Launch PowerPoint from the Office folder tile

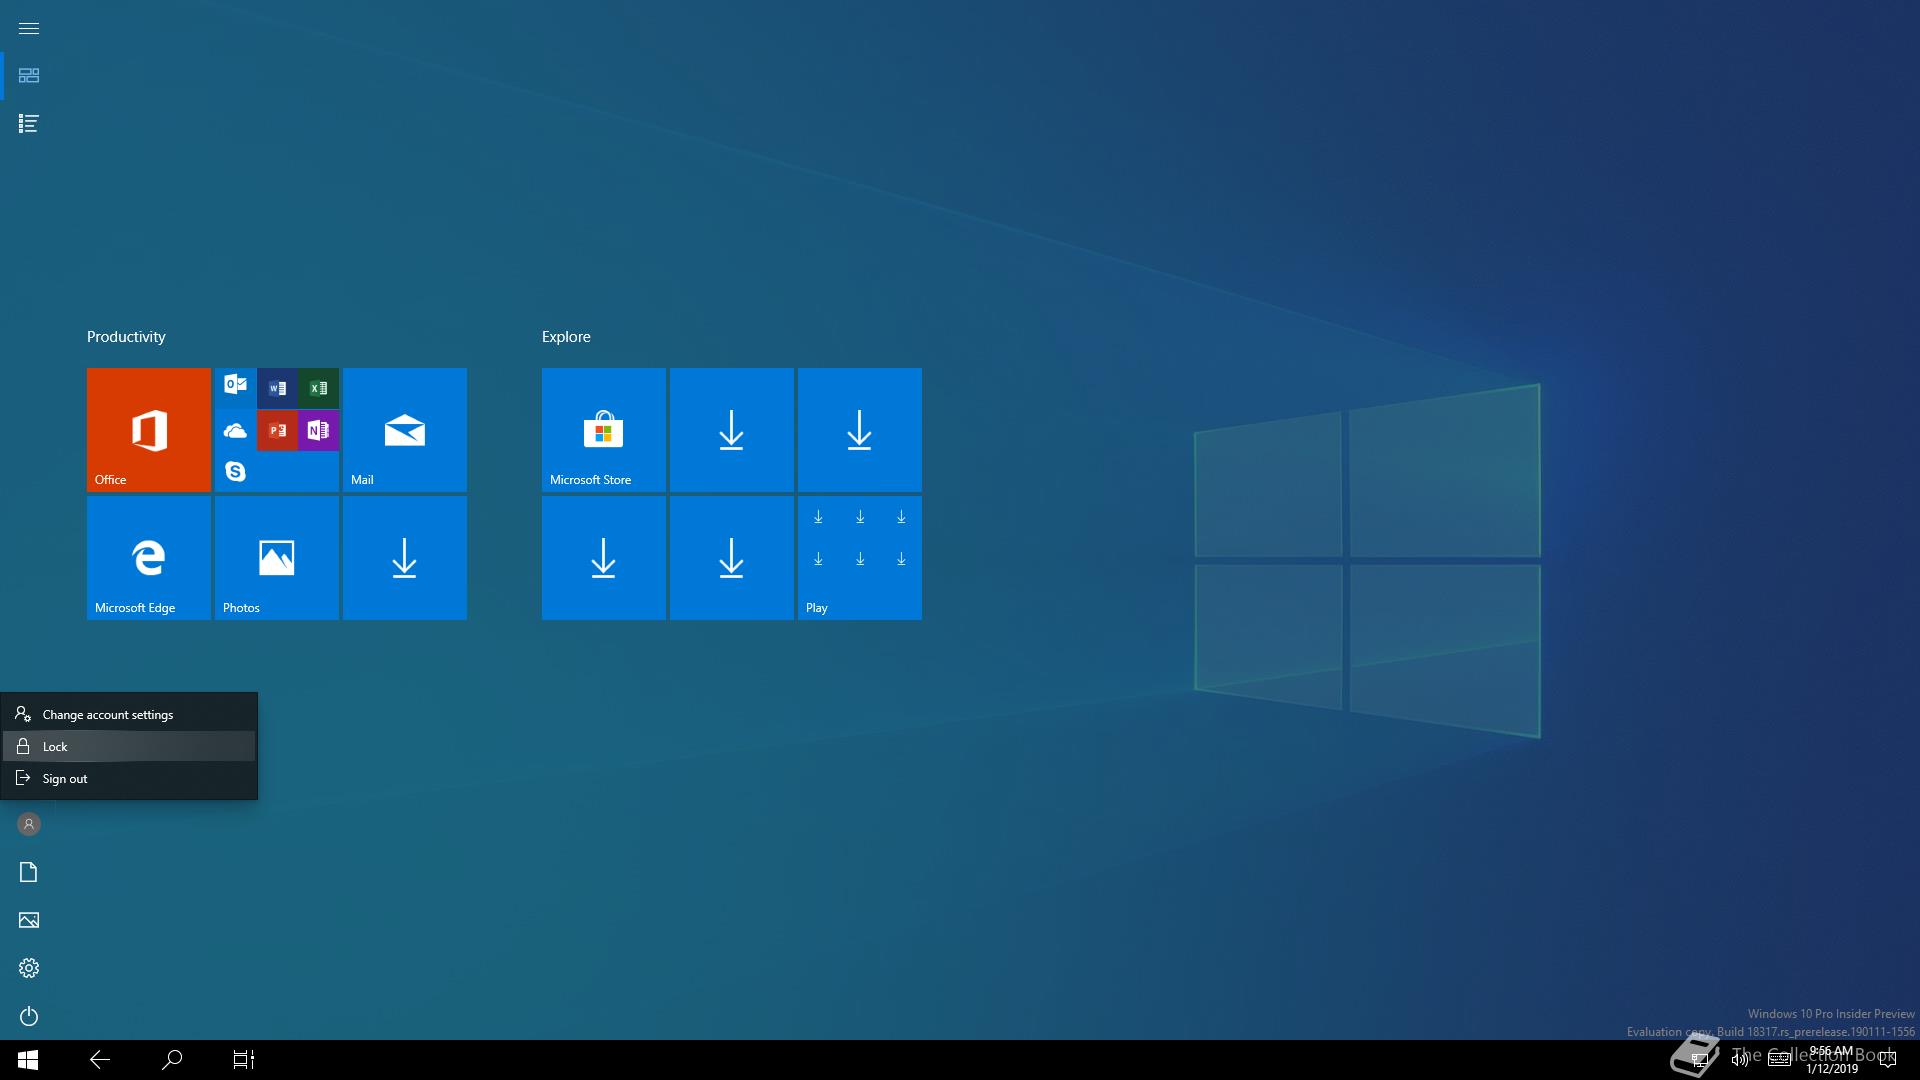[277, 431]
